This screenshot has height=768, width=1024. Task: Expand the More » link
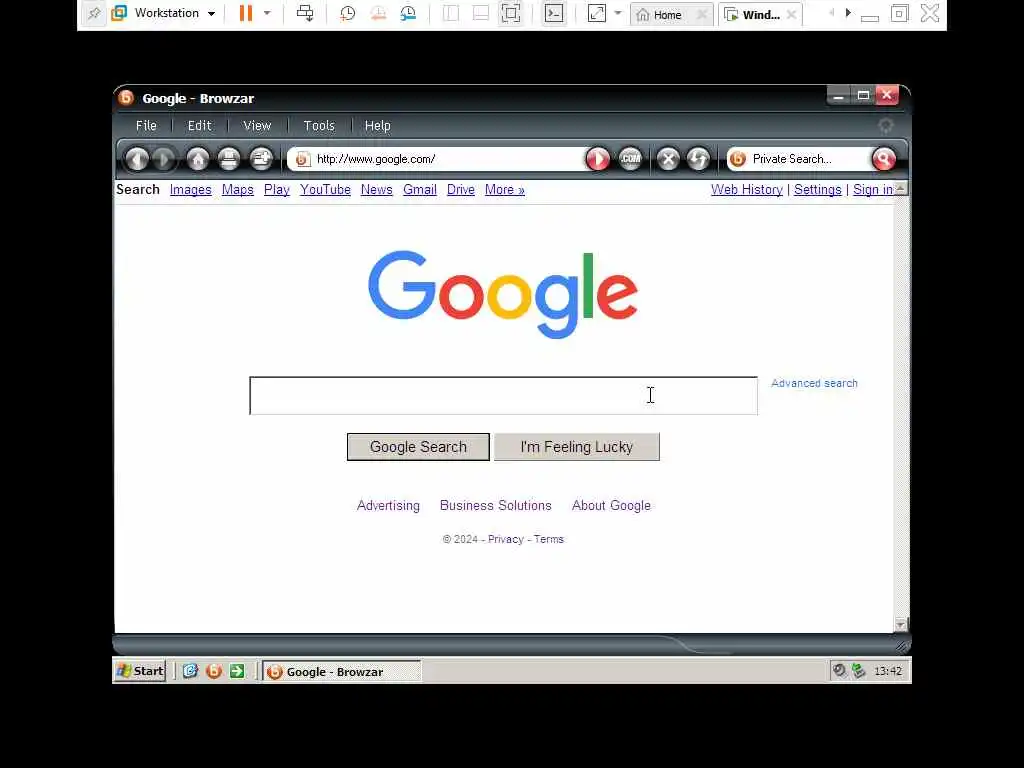pyautogui.click(x=505, y=189)
